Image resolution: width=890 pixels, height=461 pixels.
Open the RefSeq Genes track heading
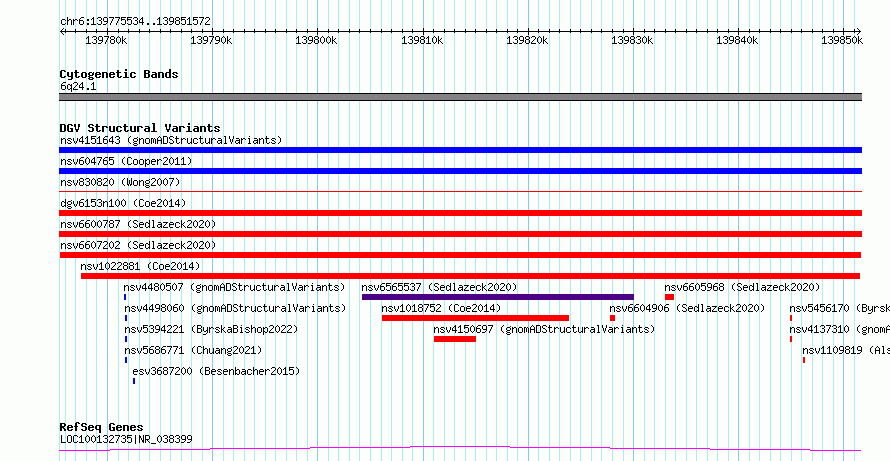tap(102, 427)
